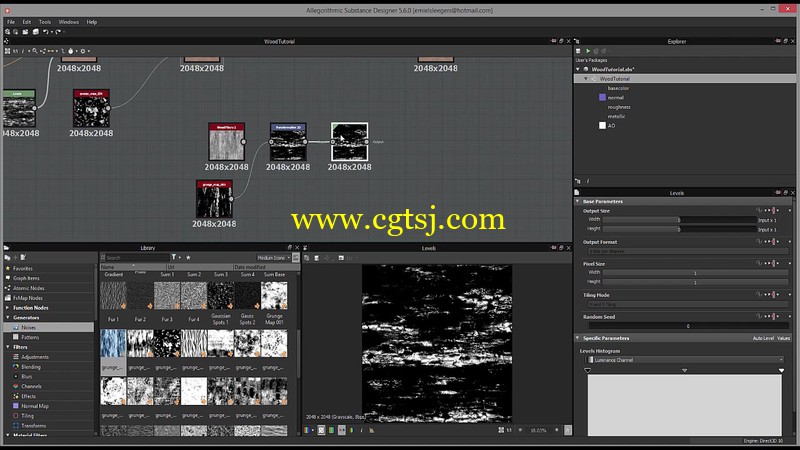Screen dimensions: 800x450
Task: Collapse the WoodTutorial graph in Explorer
Action: pyautogui.click(x=586, y=79)
